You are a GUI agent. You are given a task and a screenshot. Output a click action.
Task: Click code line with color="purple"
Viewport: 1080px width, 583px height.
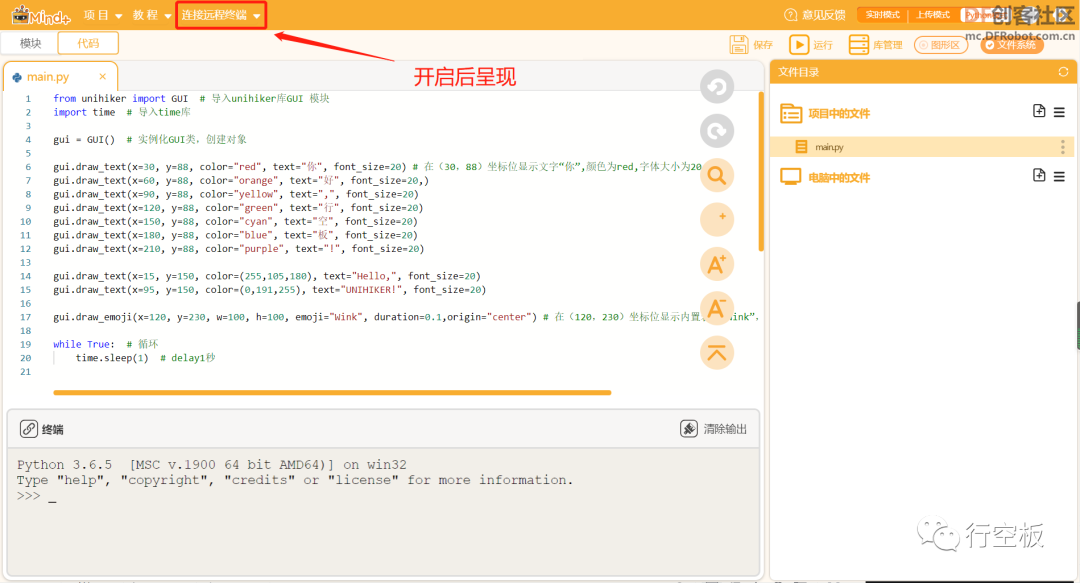tap(238, 249)
